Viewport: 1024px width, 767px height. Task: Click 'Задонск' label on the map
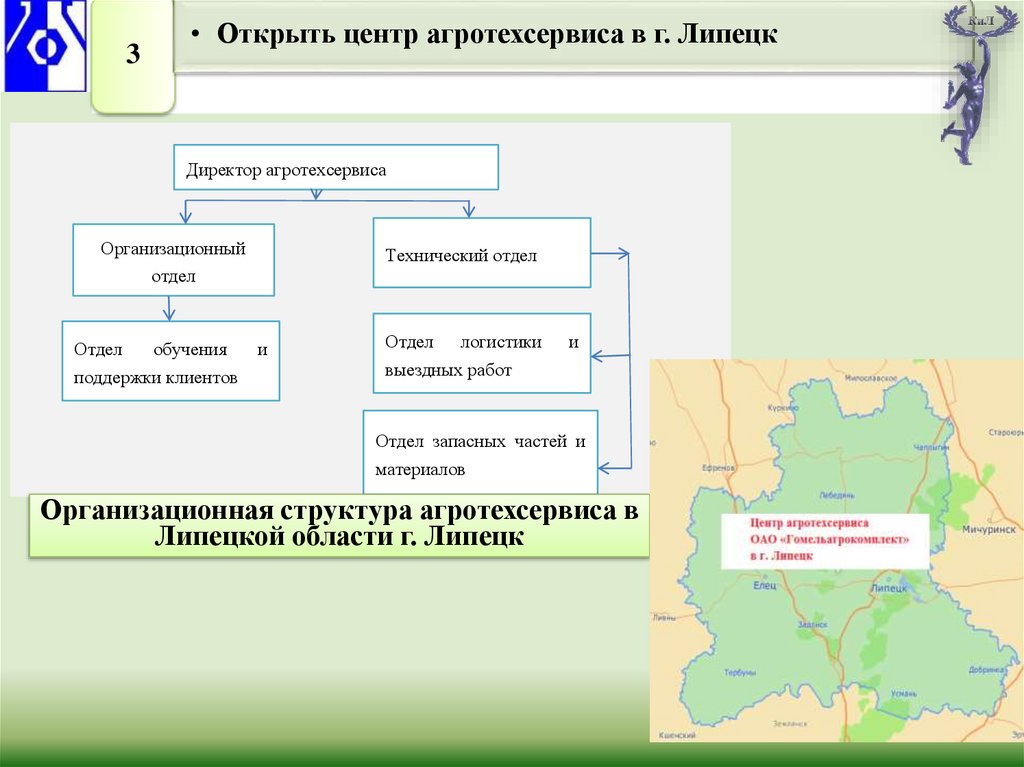(x=812, y=625)
